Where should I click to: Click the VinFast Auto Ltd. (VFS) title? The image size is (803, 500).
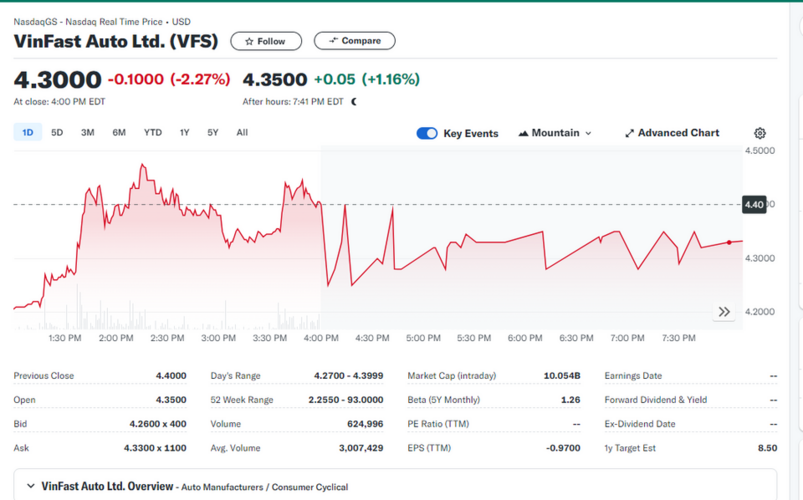click(x=116, y=41)
